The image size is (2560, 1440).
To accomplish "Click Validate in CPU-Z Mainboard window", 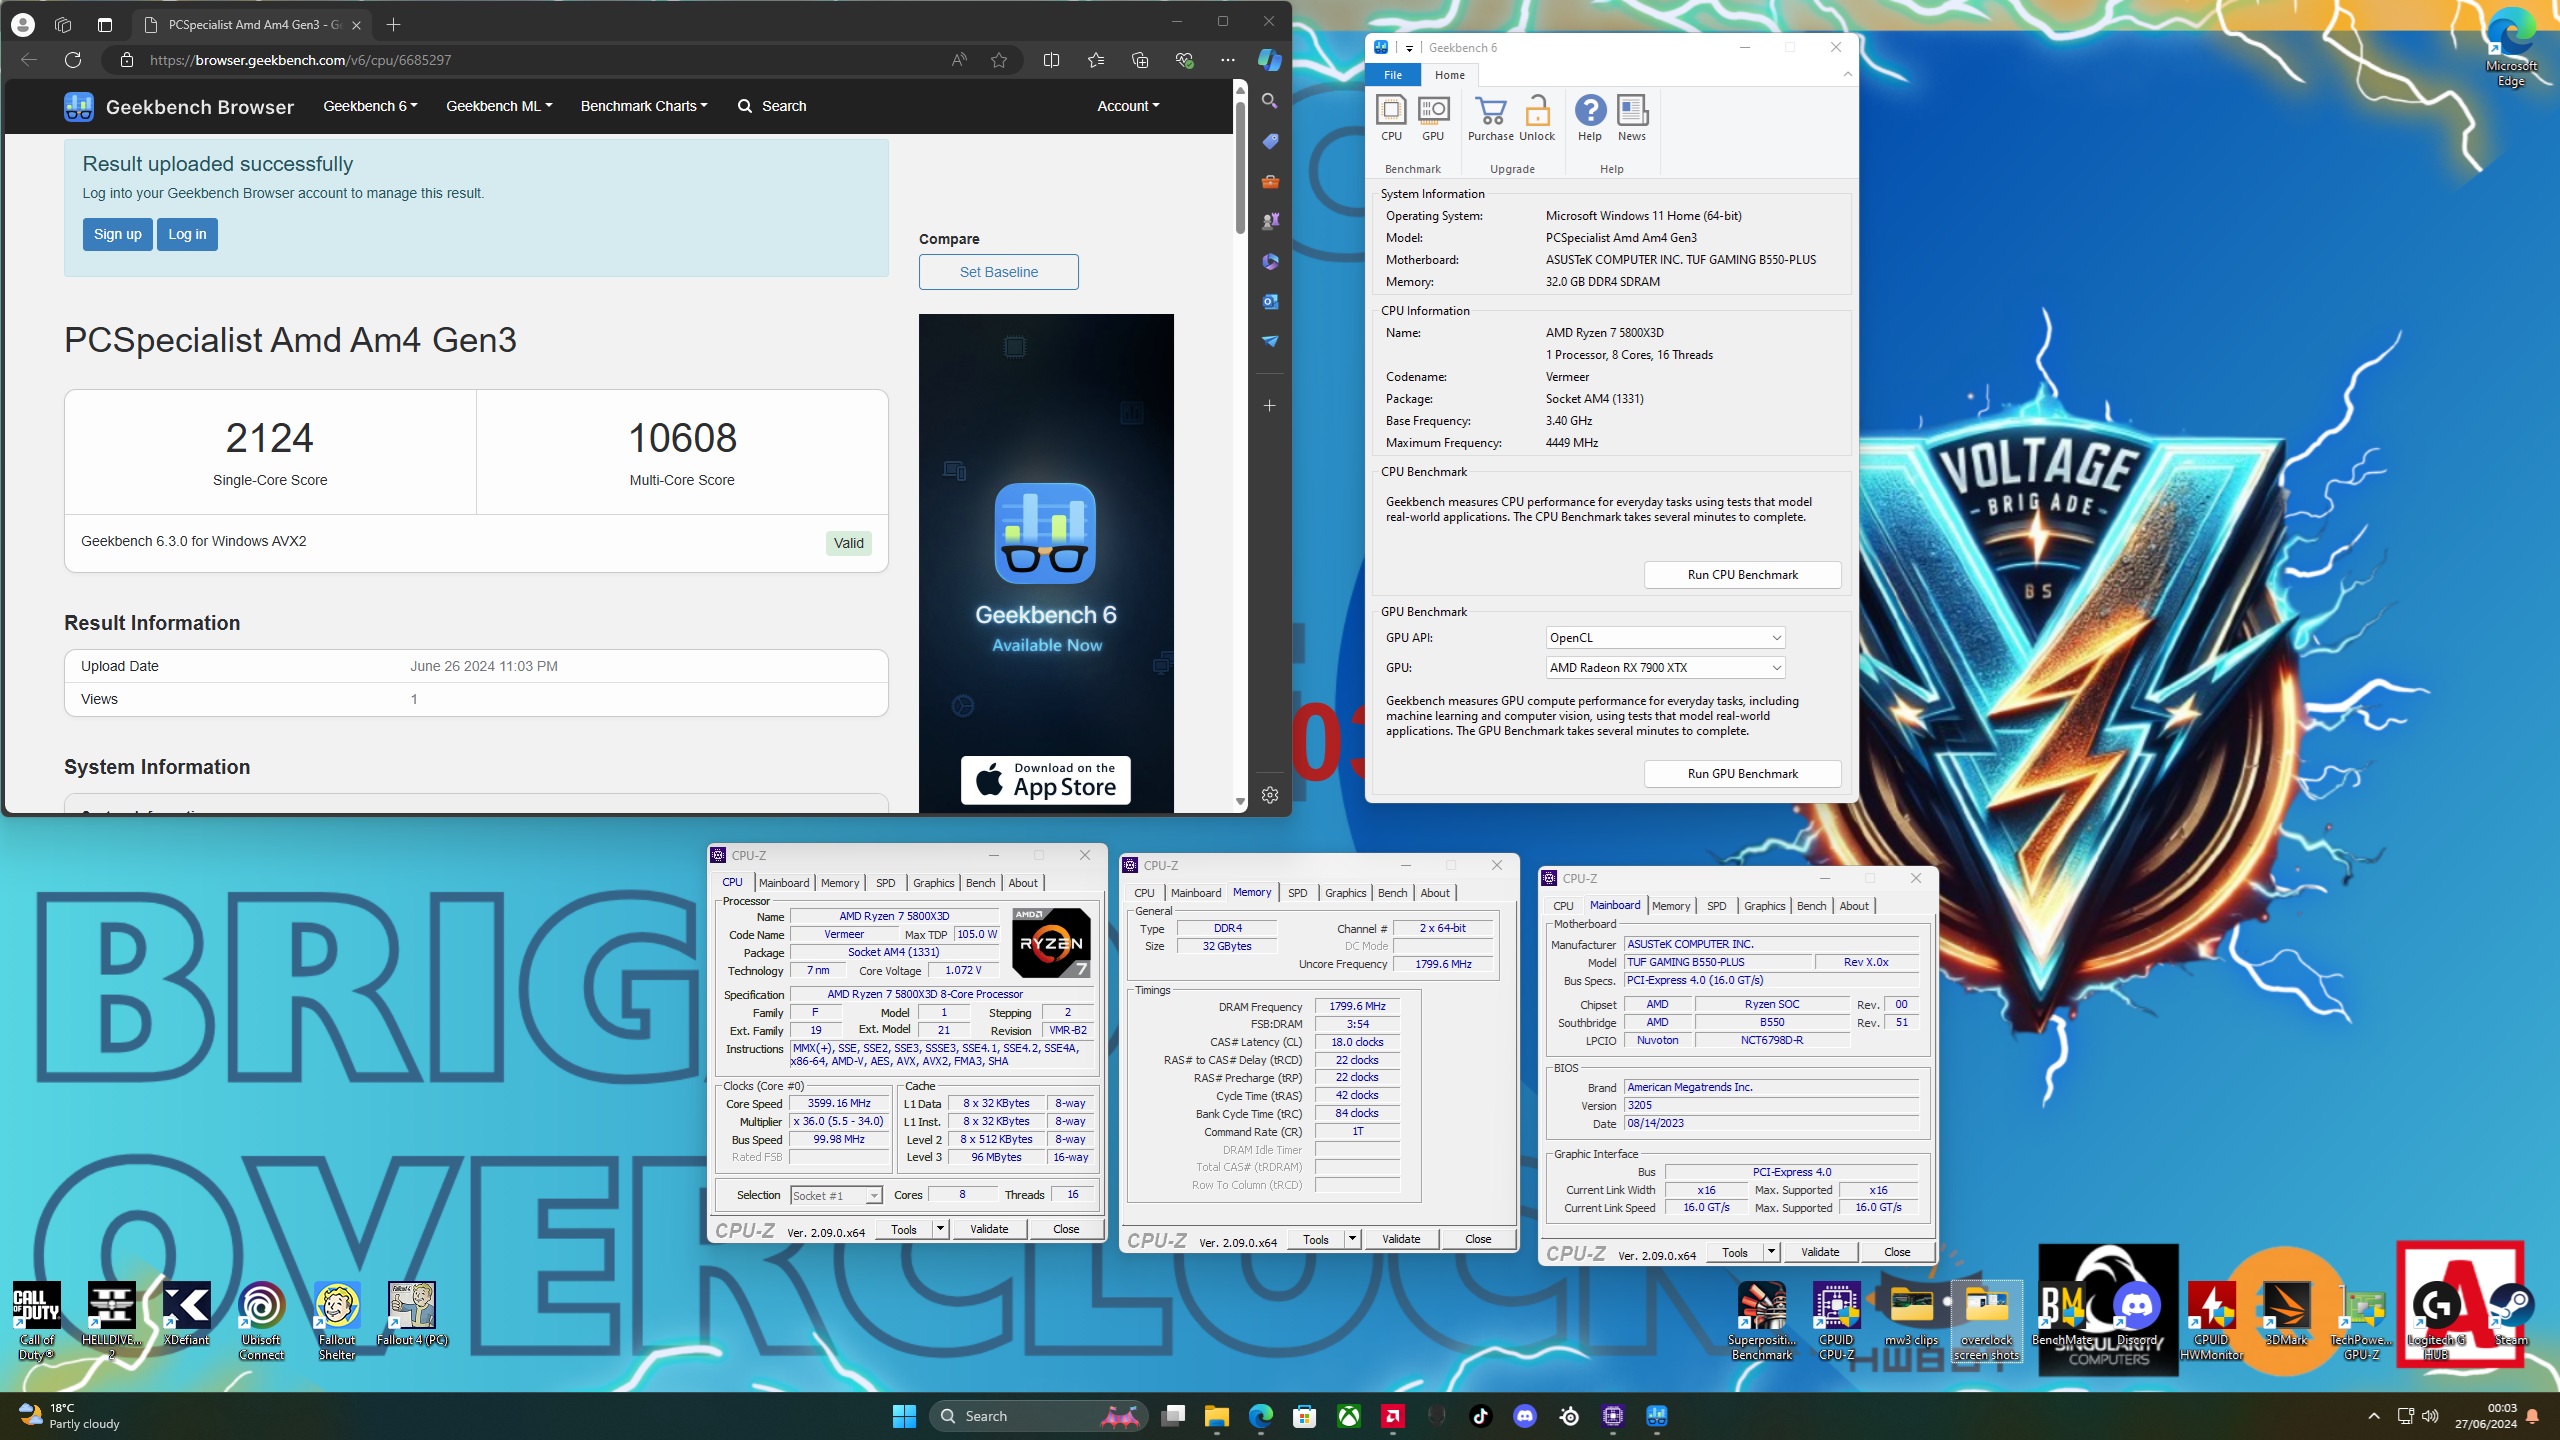I will click(1820, 1252).
